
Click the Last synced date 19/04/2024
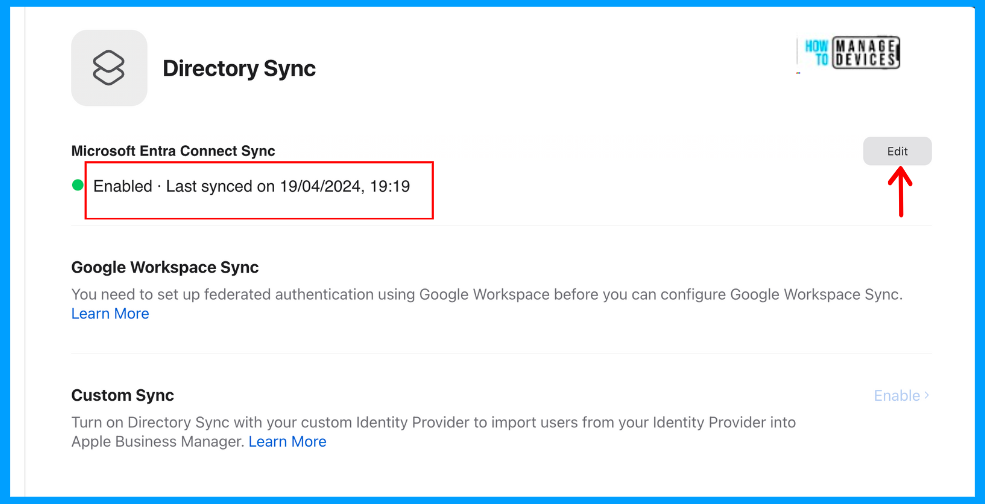[316, 186]
